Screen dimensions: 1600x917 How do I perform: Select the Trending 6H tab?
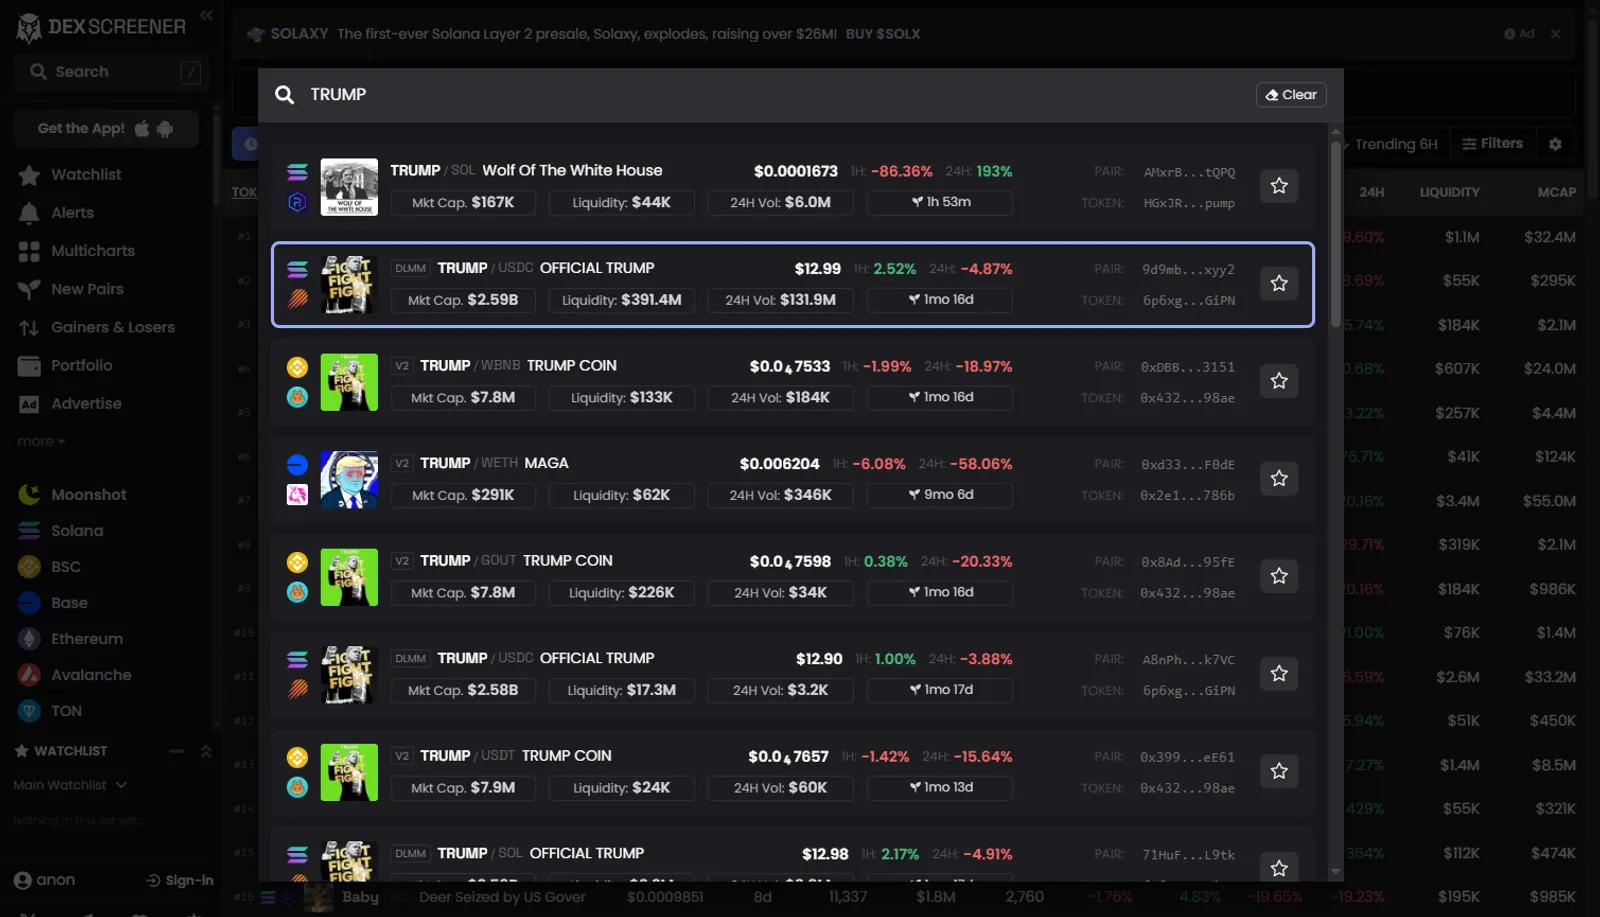(x=1395, y=144)
